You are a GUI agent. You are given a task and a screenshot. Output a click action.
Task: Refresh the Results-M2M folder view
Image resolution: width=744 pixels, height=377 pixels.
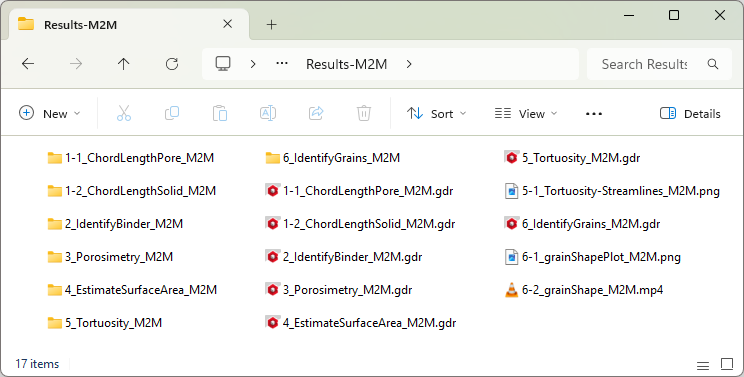(x=172, y=64)
